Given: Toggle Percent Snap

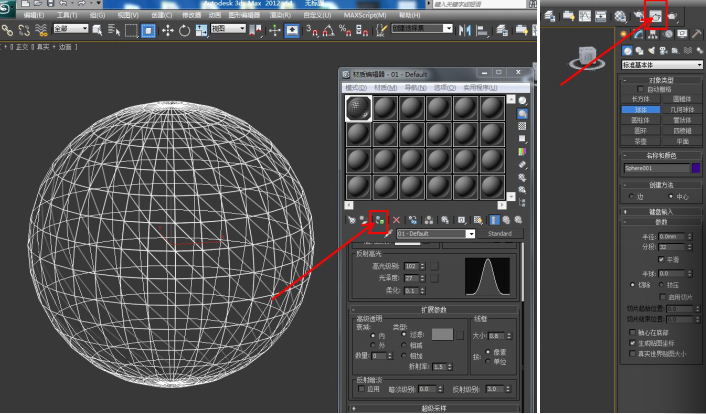Looking at the screenshot, I should 345,30.
